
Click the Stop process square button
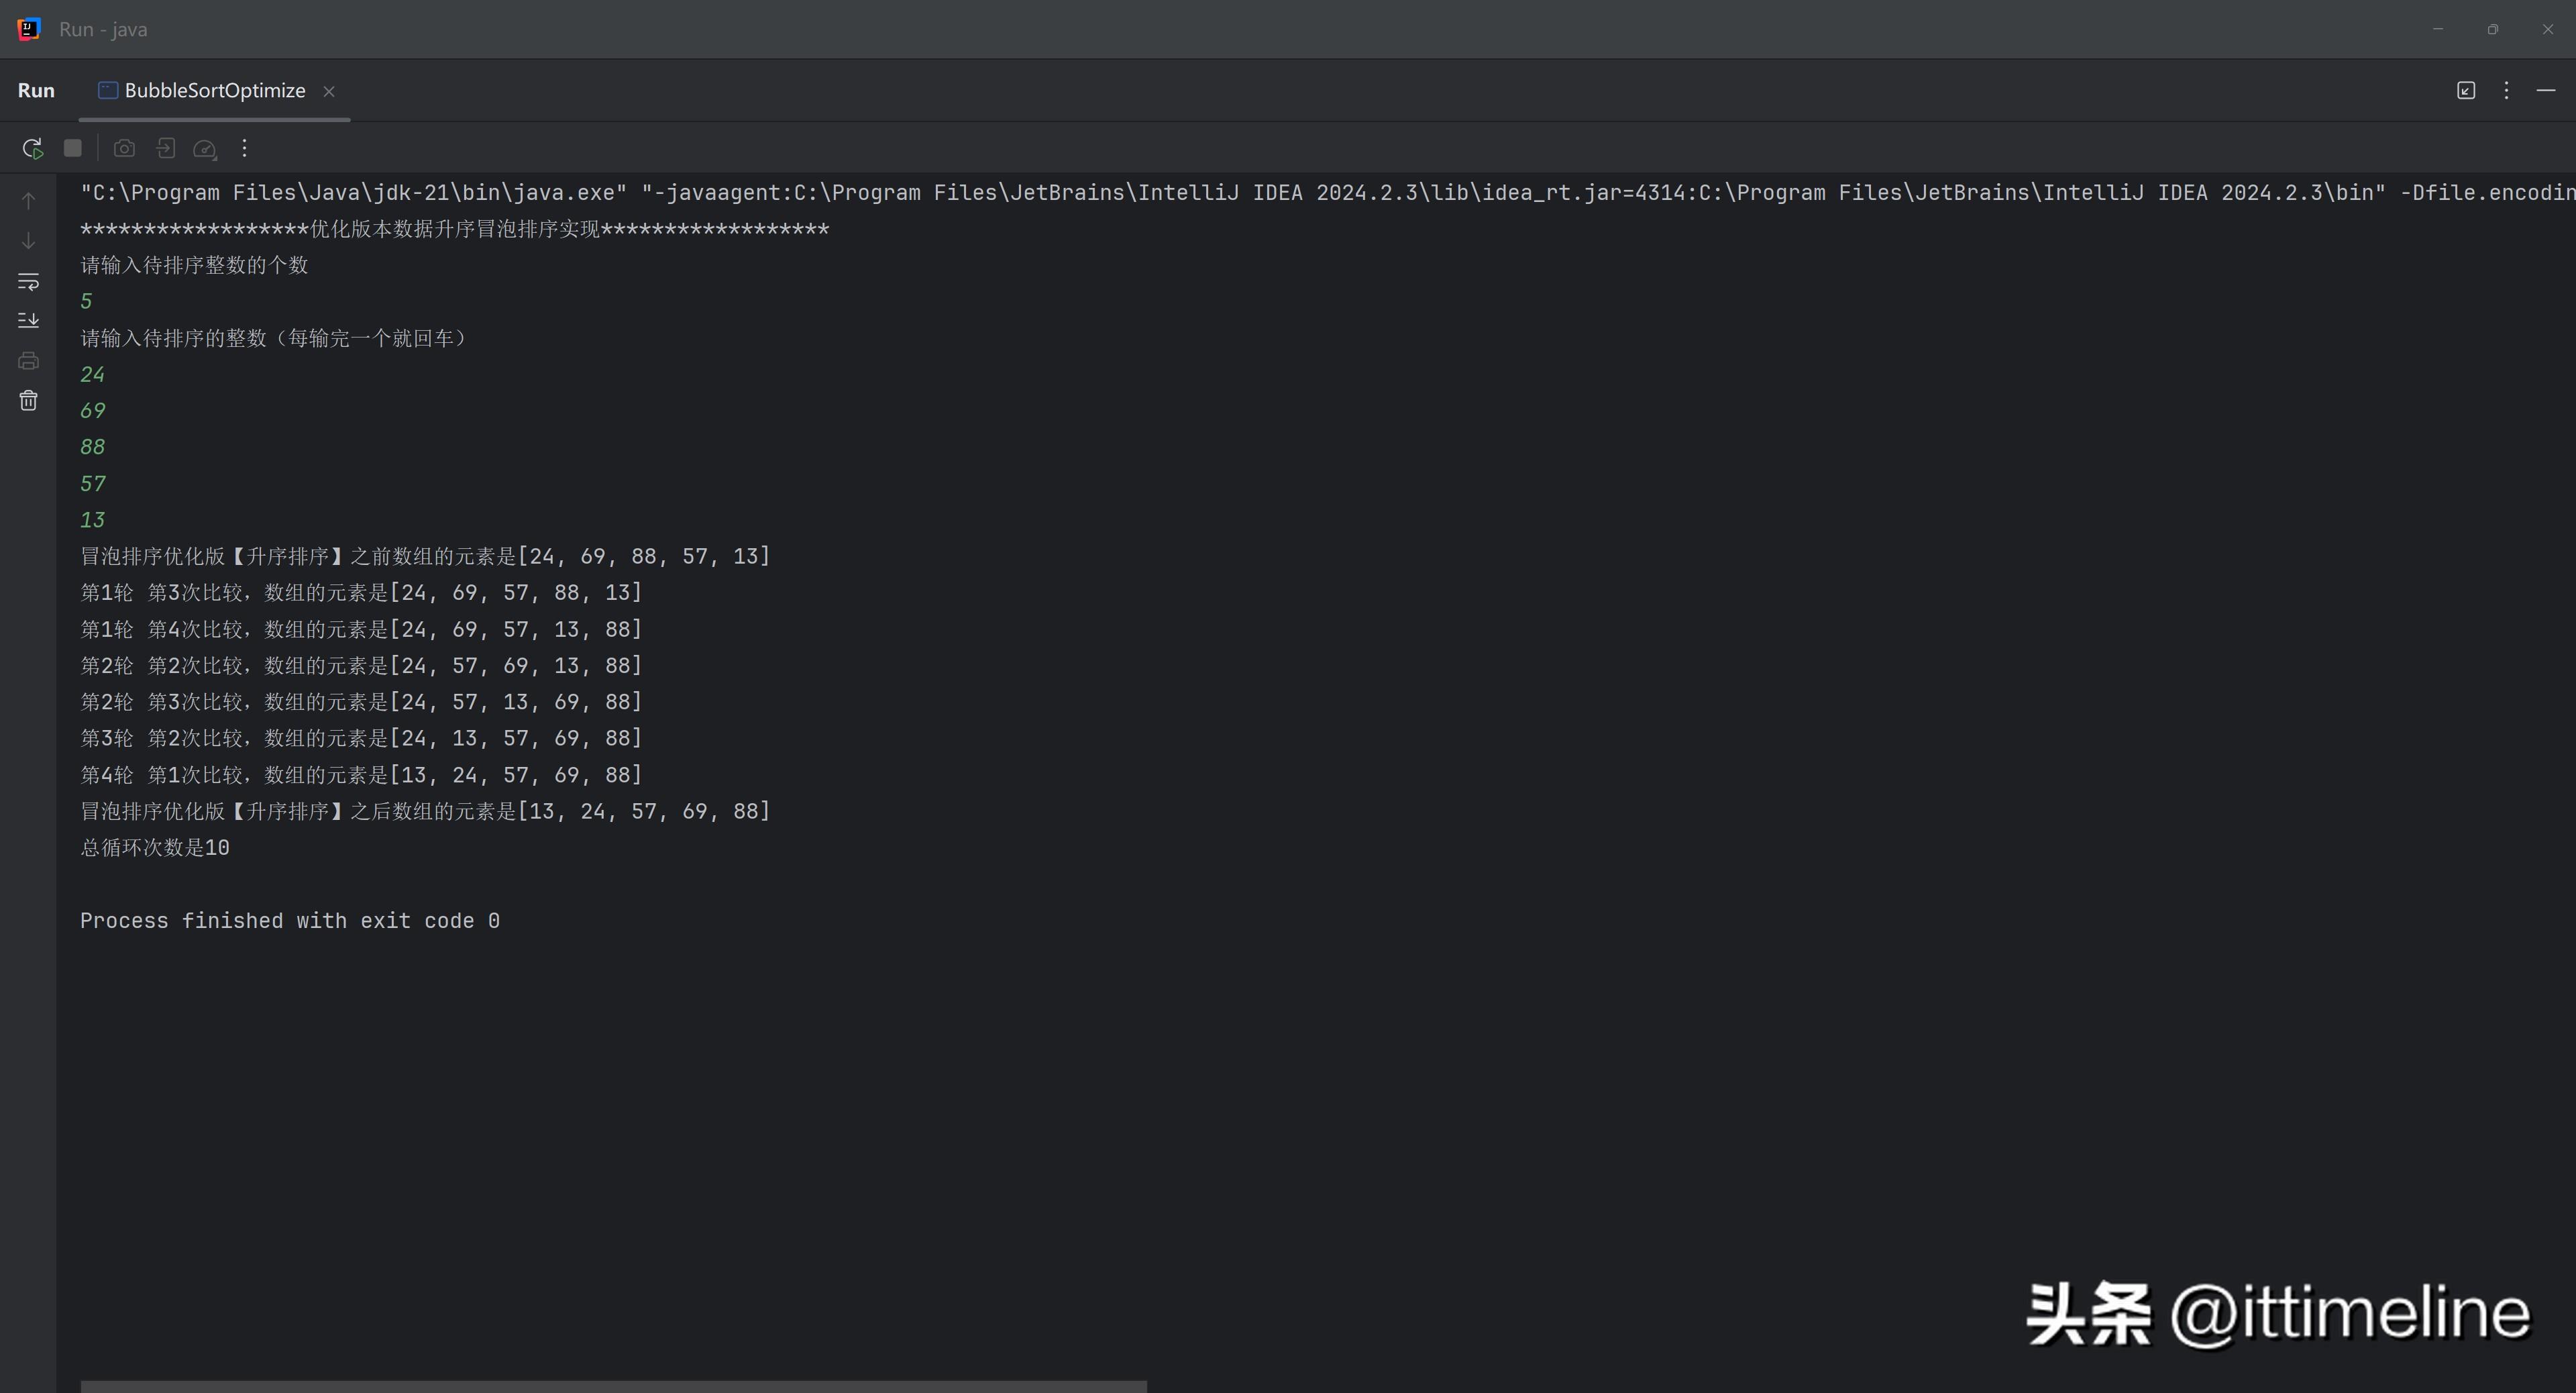(73, 149)
